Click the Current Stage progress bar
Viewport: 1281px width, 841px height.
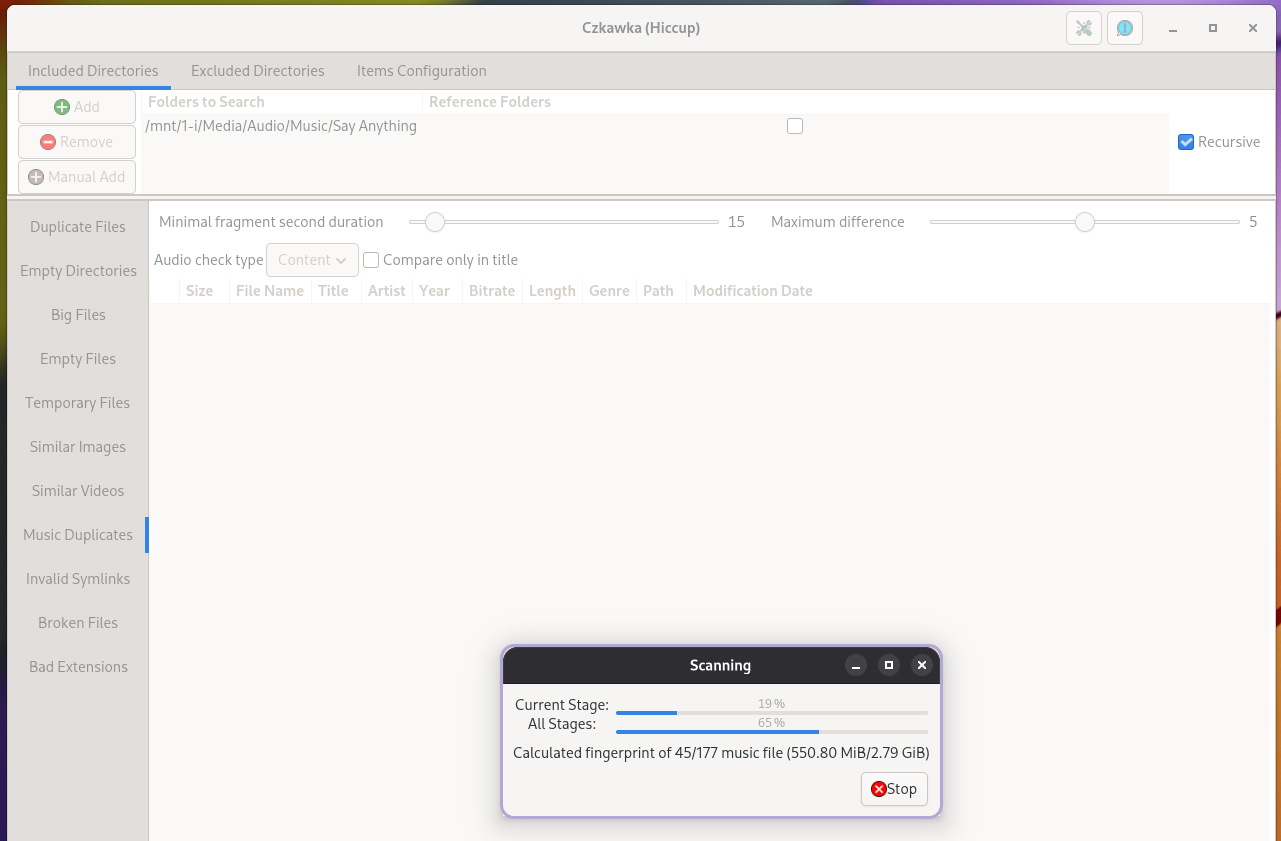772,713
